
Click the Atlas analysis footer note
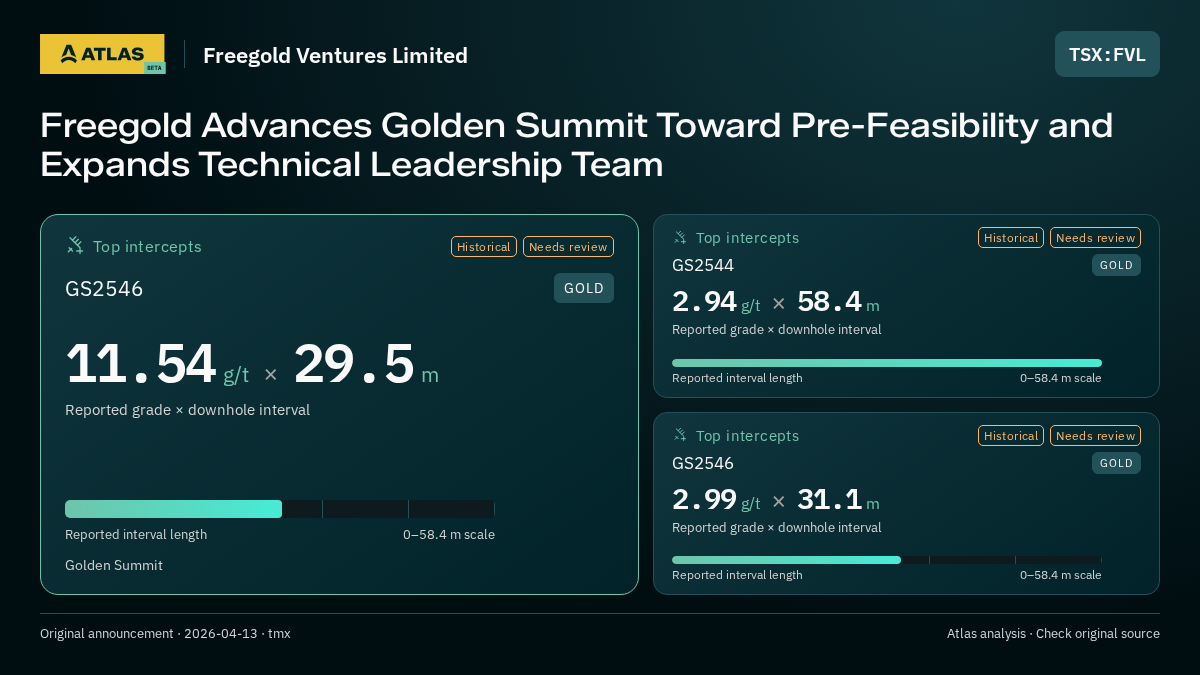coord(1053,633)
